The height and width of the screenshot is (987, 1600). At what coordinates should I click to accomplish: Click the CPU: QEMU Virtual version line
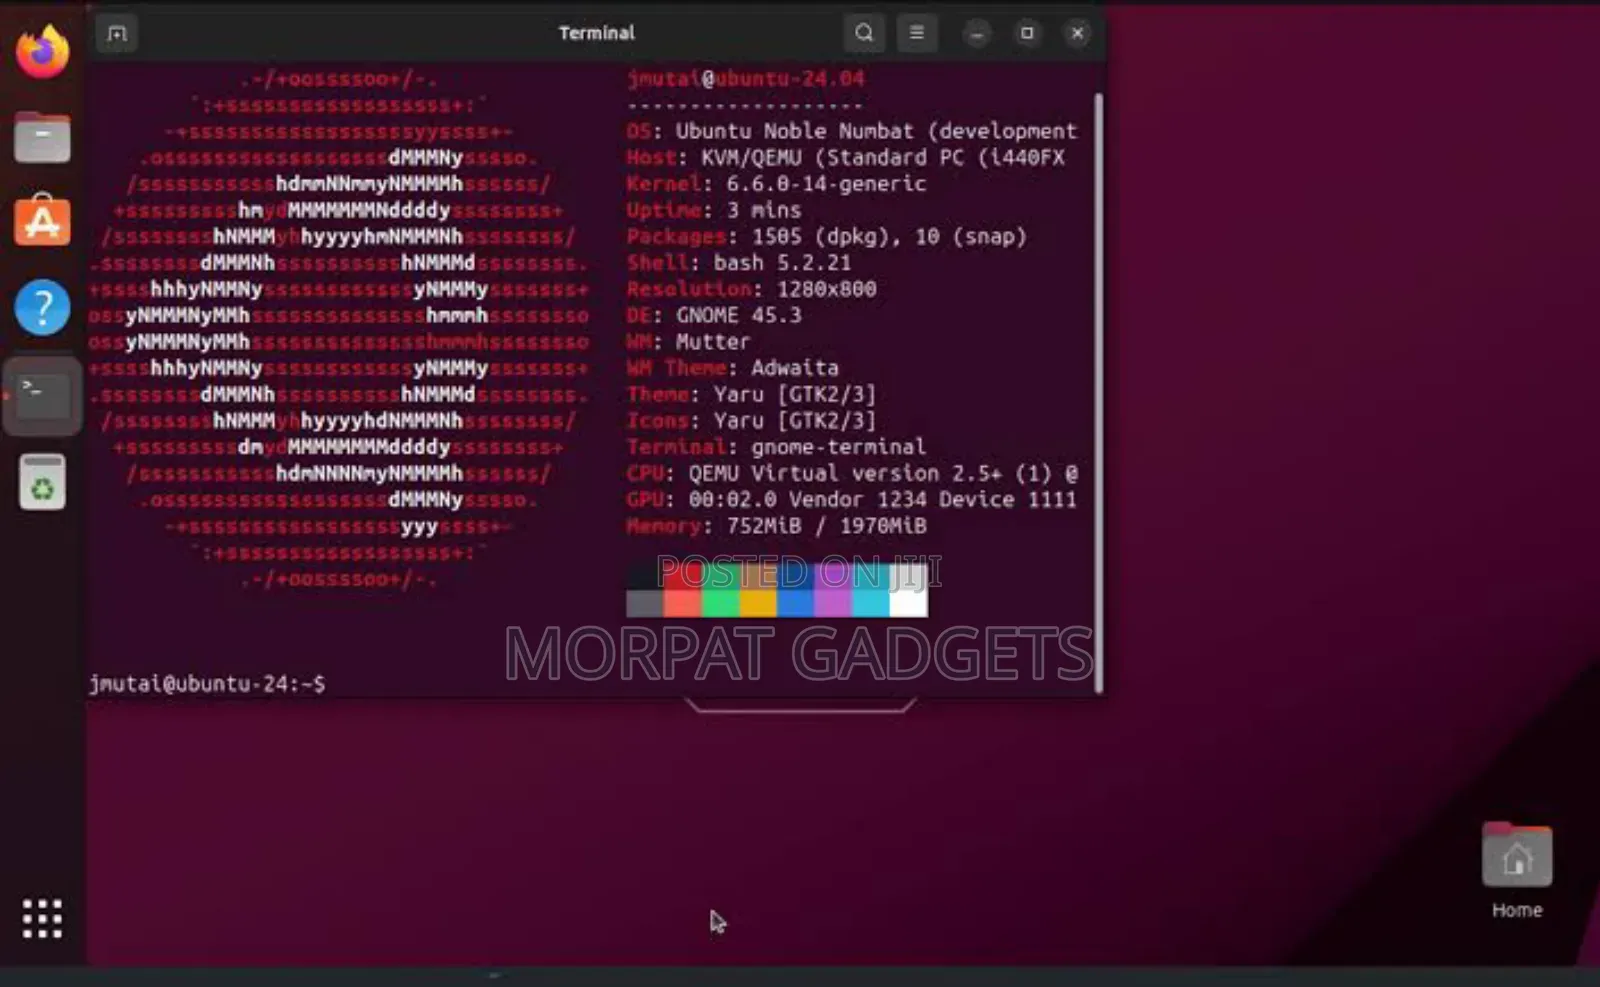[852, 473]
